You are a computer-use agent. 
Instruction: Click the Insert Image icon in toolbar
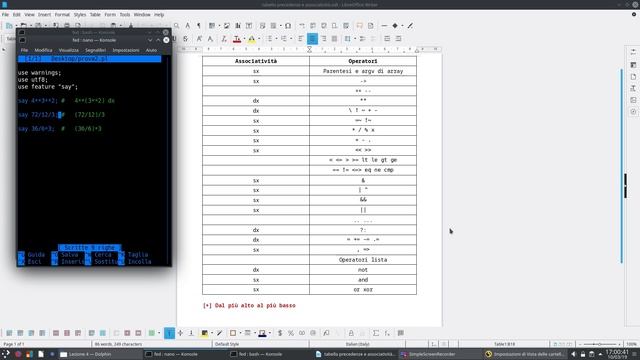(x=227, y=26)
